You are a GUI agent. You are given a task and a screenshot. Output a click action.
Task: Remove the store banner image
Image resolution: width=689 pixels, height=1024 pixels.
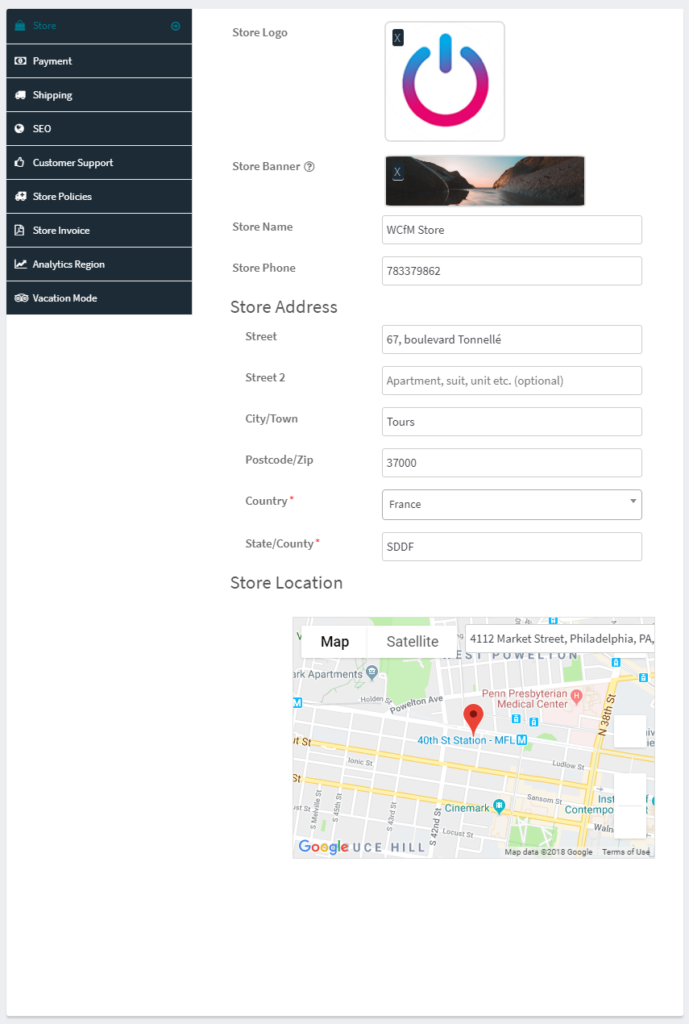(397, 172)
